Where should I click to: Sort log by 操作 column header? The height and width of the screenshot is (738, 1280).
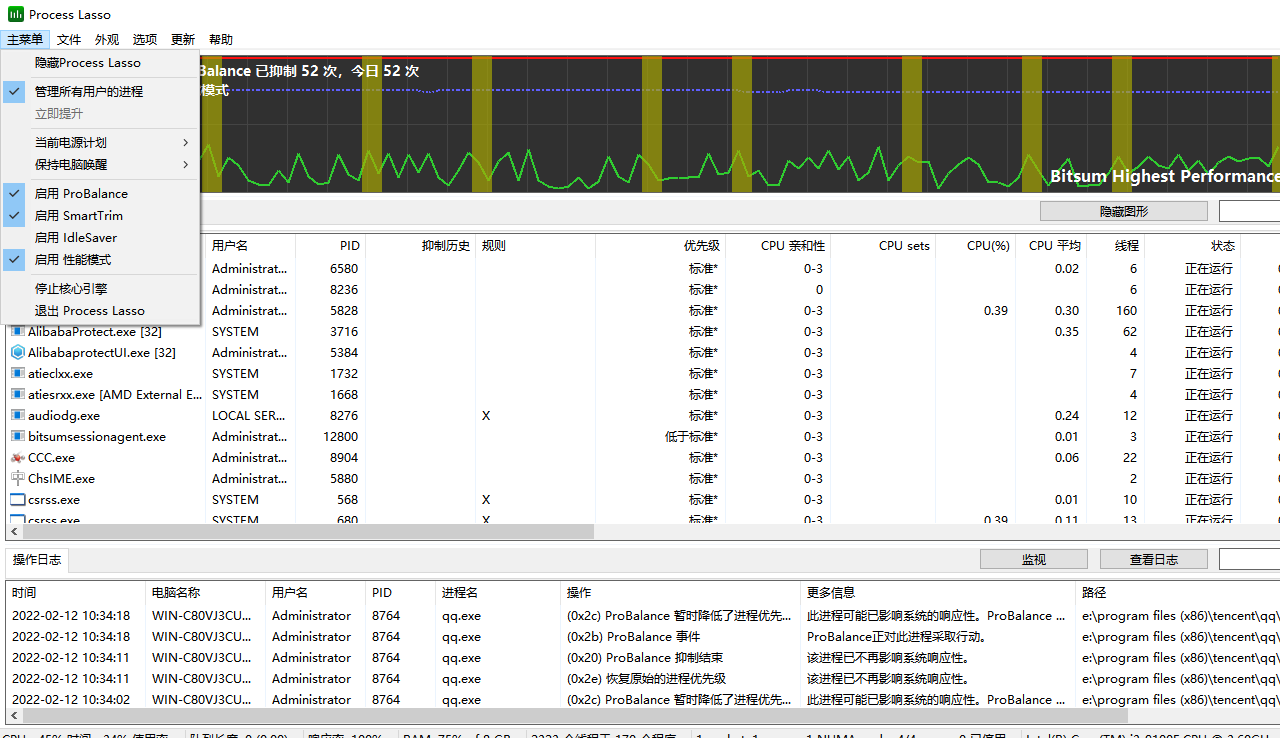(680, 592)
